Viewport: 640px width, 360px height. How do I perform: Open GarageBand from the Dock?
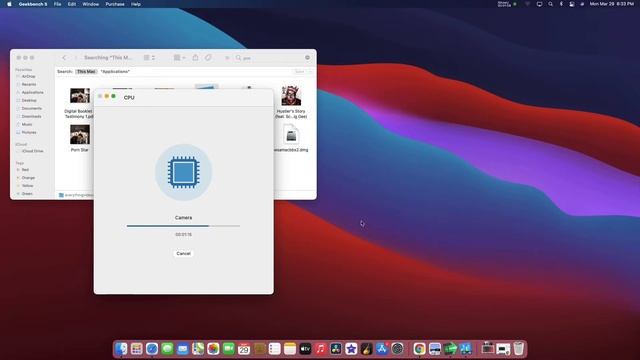[x=367, y=349]
